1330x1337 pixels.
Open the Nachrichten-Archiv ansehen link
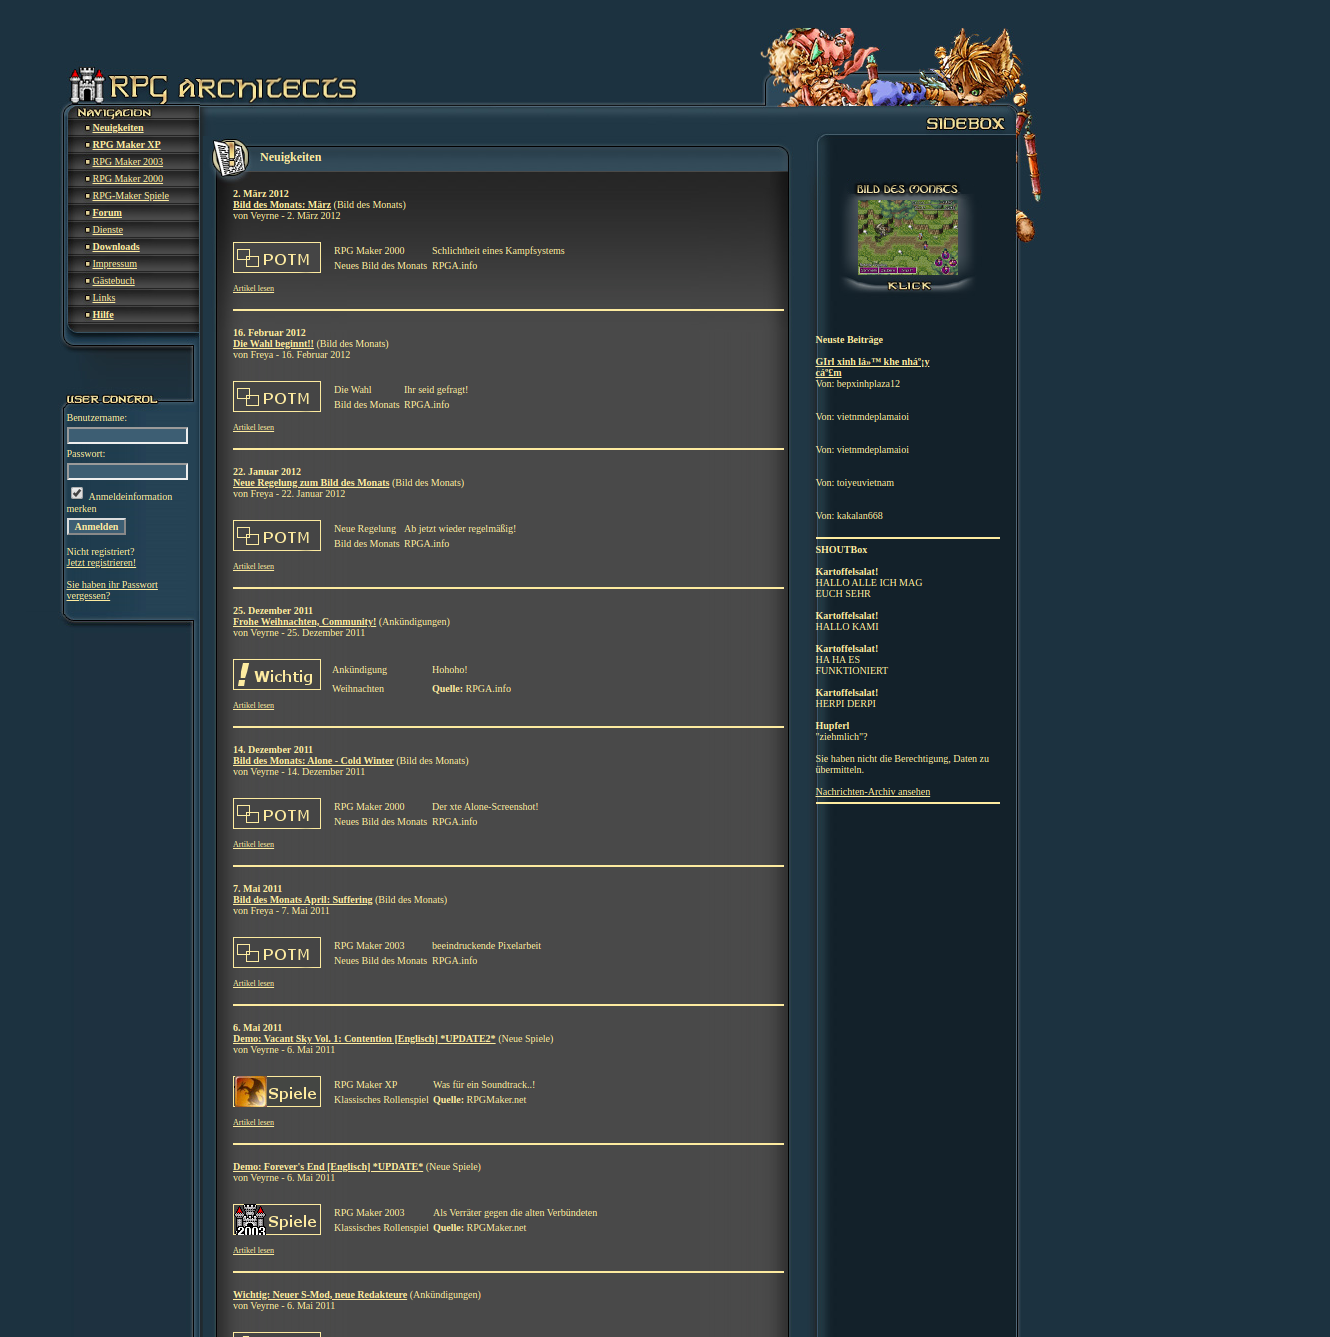872,792
